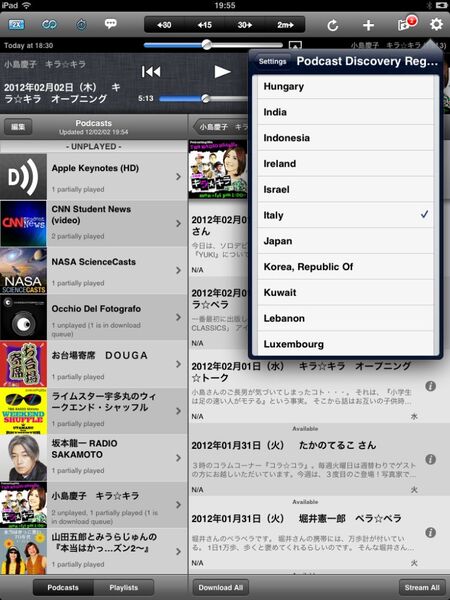Expand CNN Student News chevron
The width and height of the screenshot is (450, 600).
point(178,223)
